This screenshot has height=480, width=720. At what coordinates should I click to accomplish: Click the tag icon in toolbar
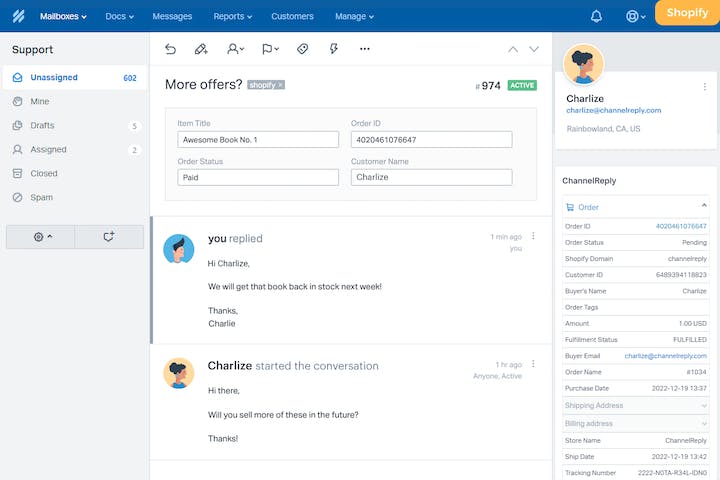[303, 49]
